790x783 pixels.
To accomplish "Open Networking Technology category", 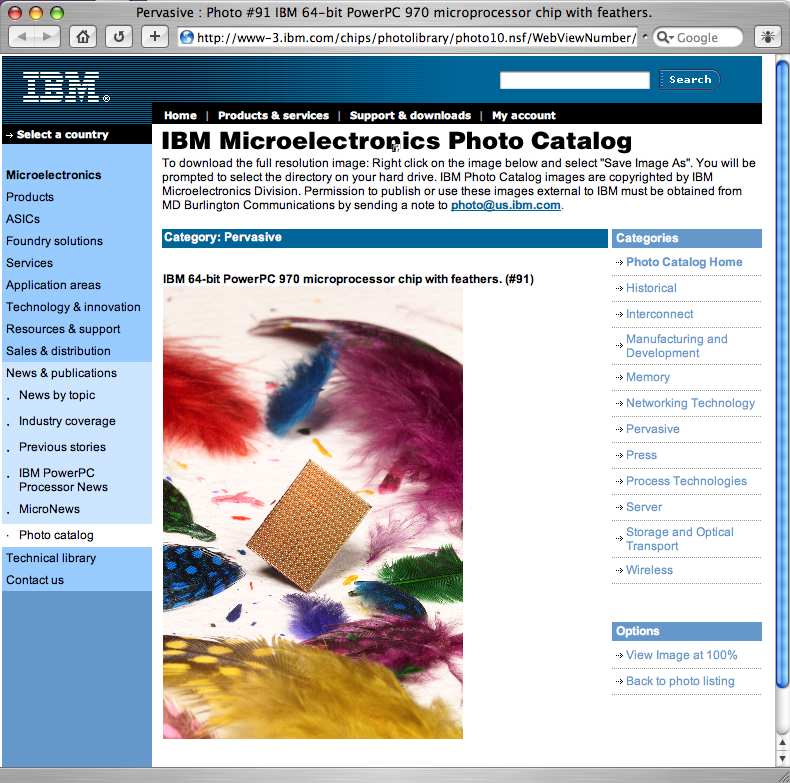I will click(x=690, y=403).
